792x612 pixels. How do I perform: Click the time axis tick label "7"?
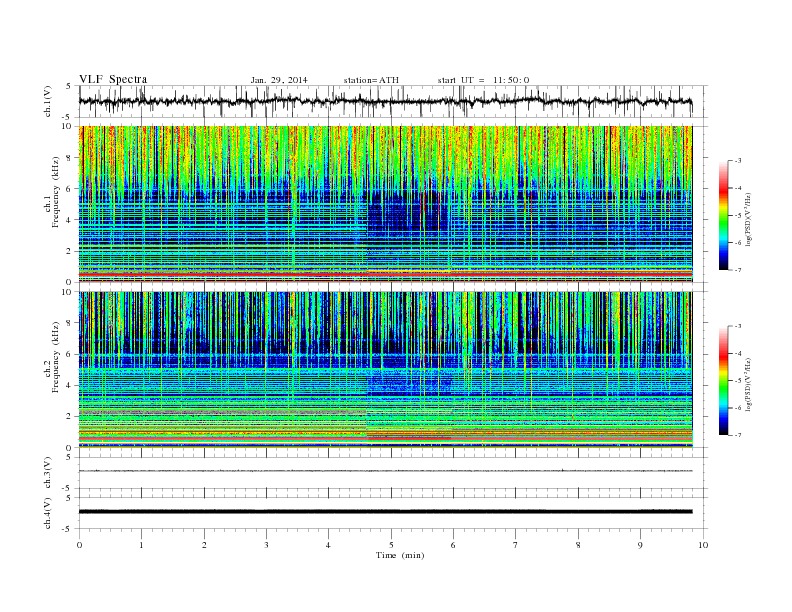tap(516, 545)
